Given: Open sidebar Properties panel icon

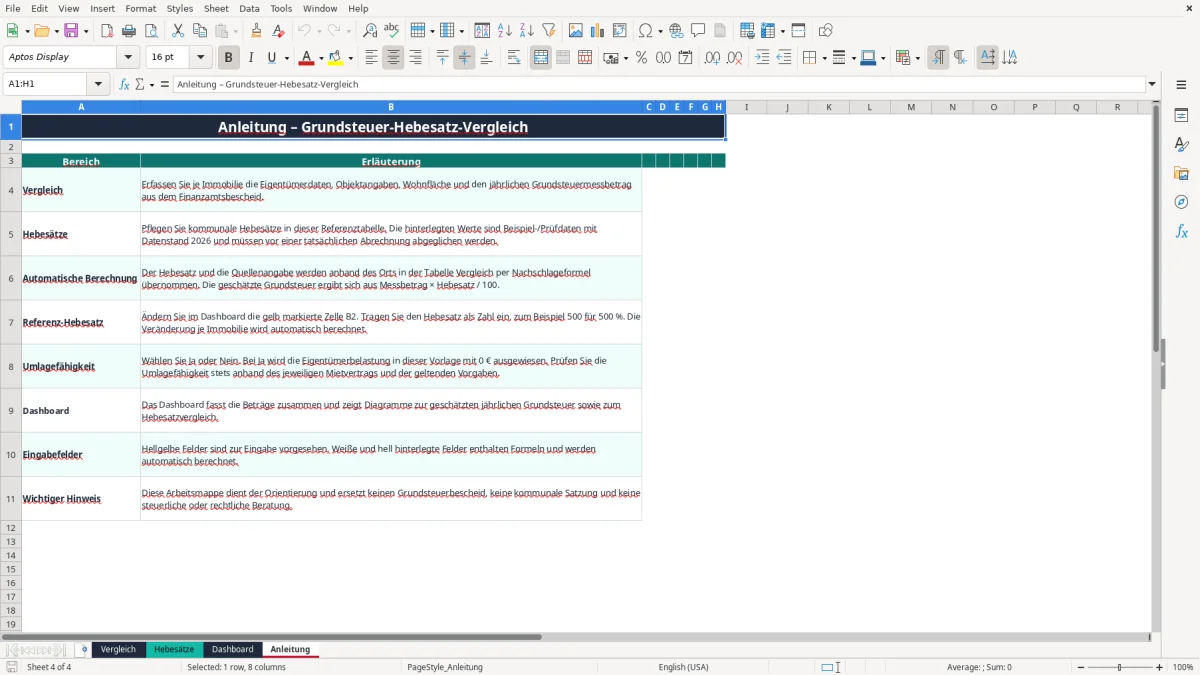Looking at the screenshot, I should point(1181,115).
